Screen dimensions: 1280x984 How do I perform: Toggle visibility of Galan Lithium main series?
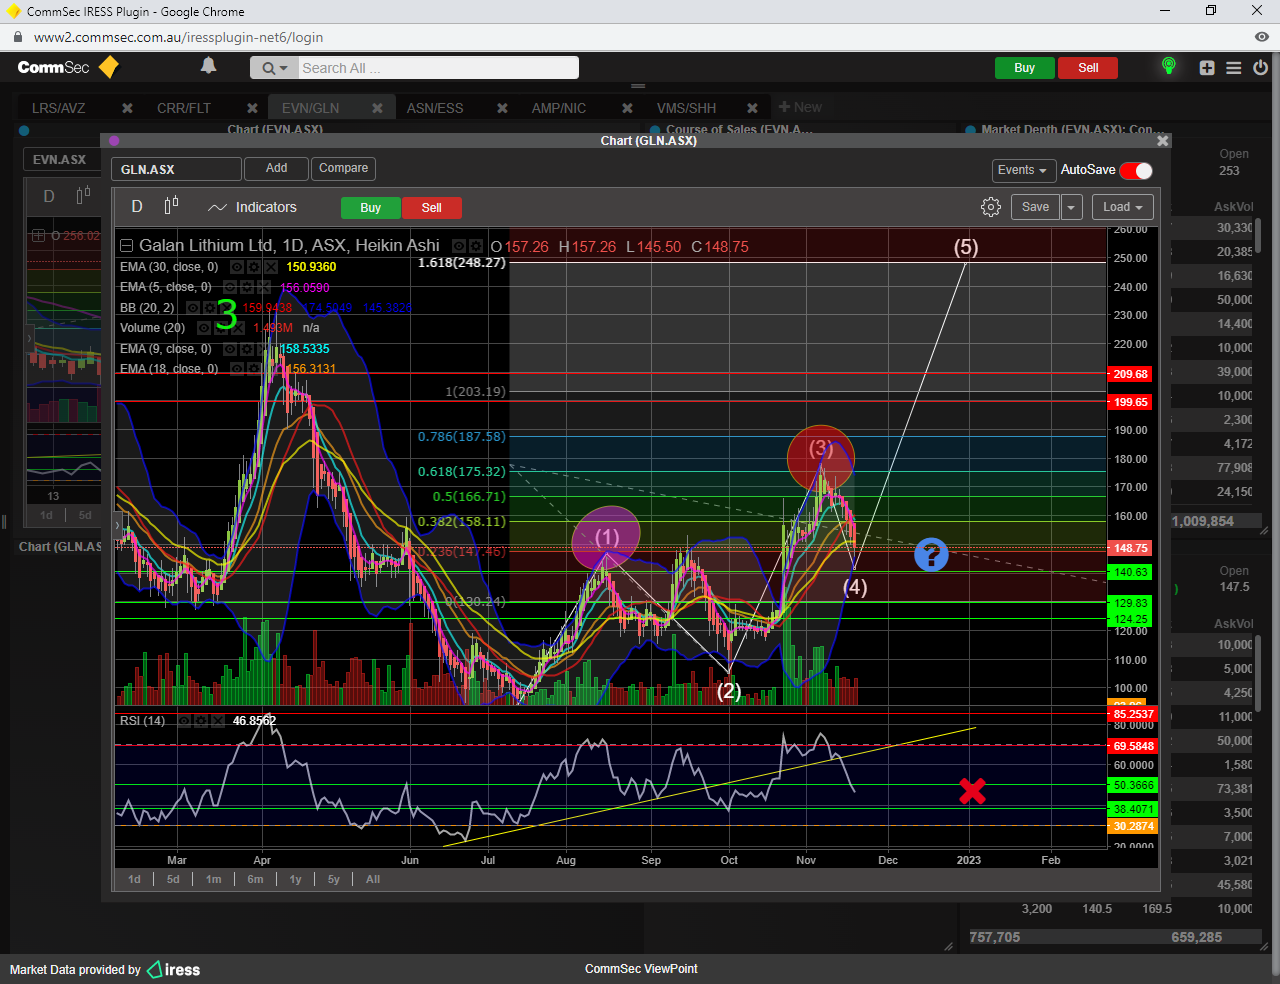coord(459,245)
